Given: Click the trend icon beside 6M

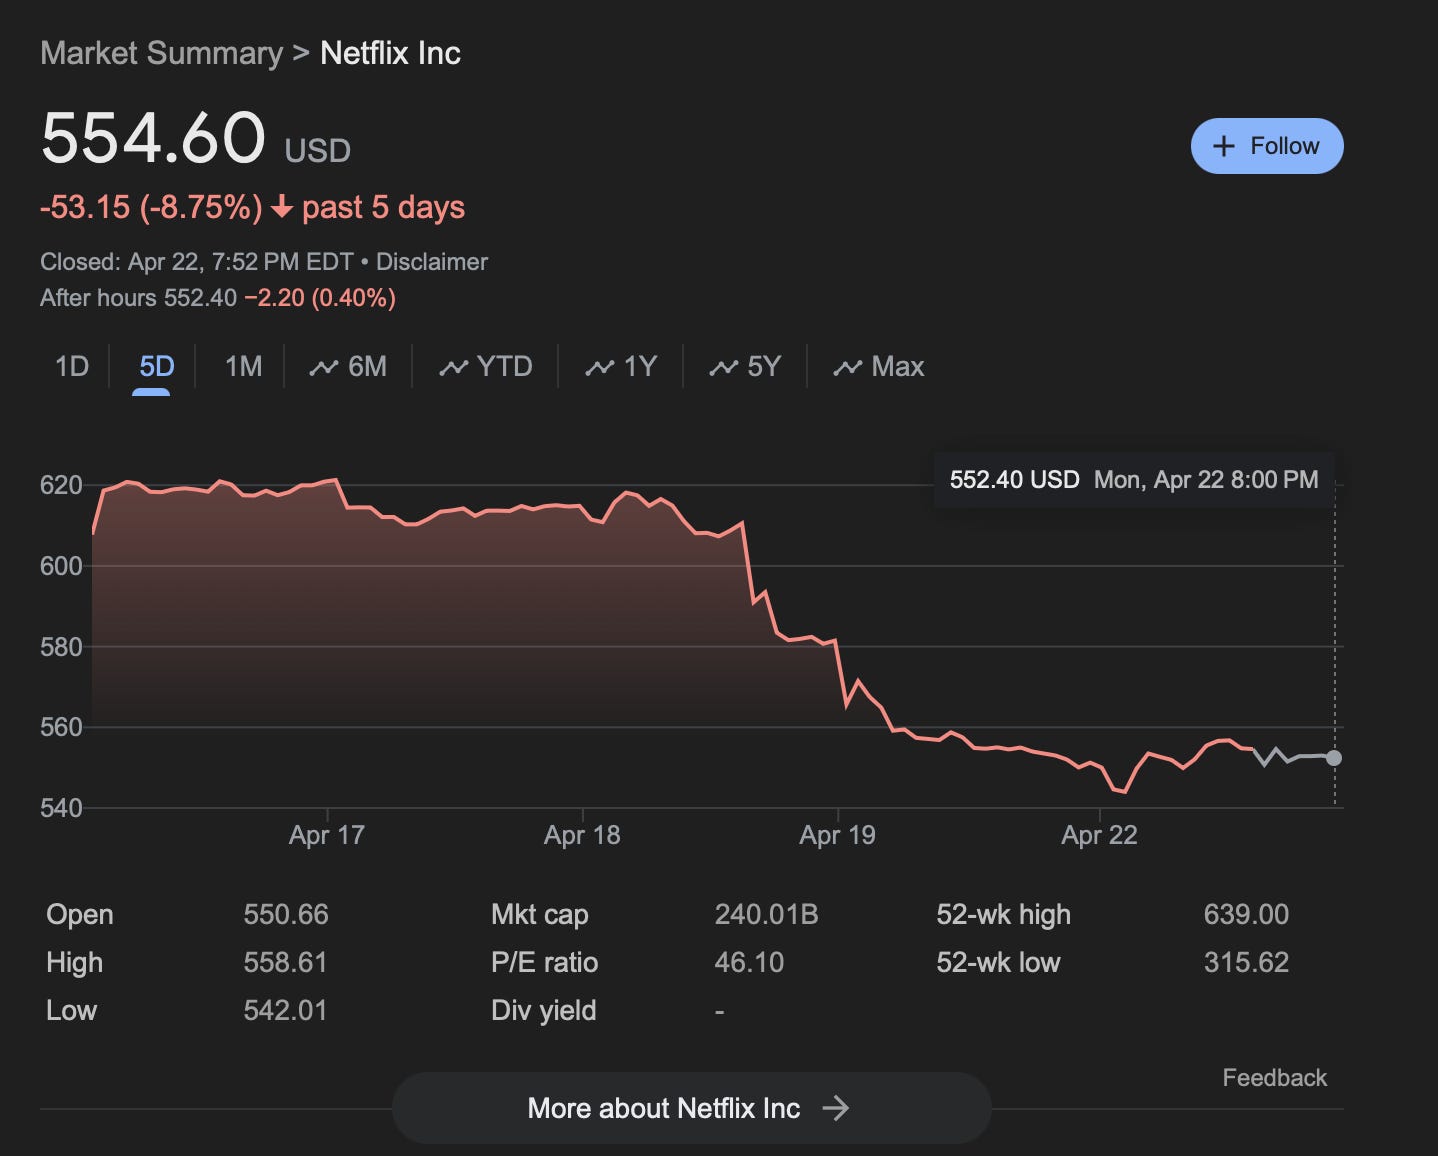Looking at the screenshot, I should 323,368.
